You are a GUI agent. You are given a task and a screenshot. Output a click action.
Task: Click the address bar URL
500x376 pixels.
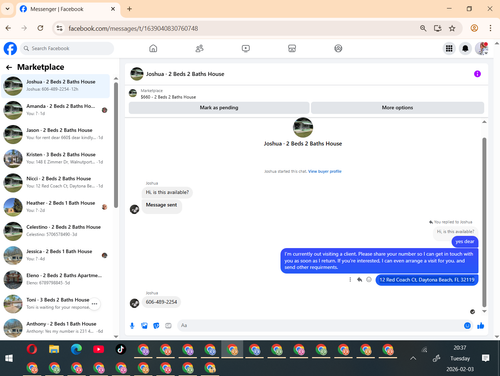pos(133,28)
